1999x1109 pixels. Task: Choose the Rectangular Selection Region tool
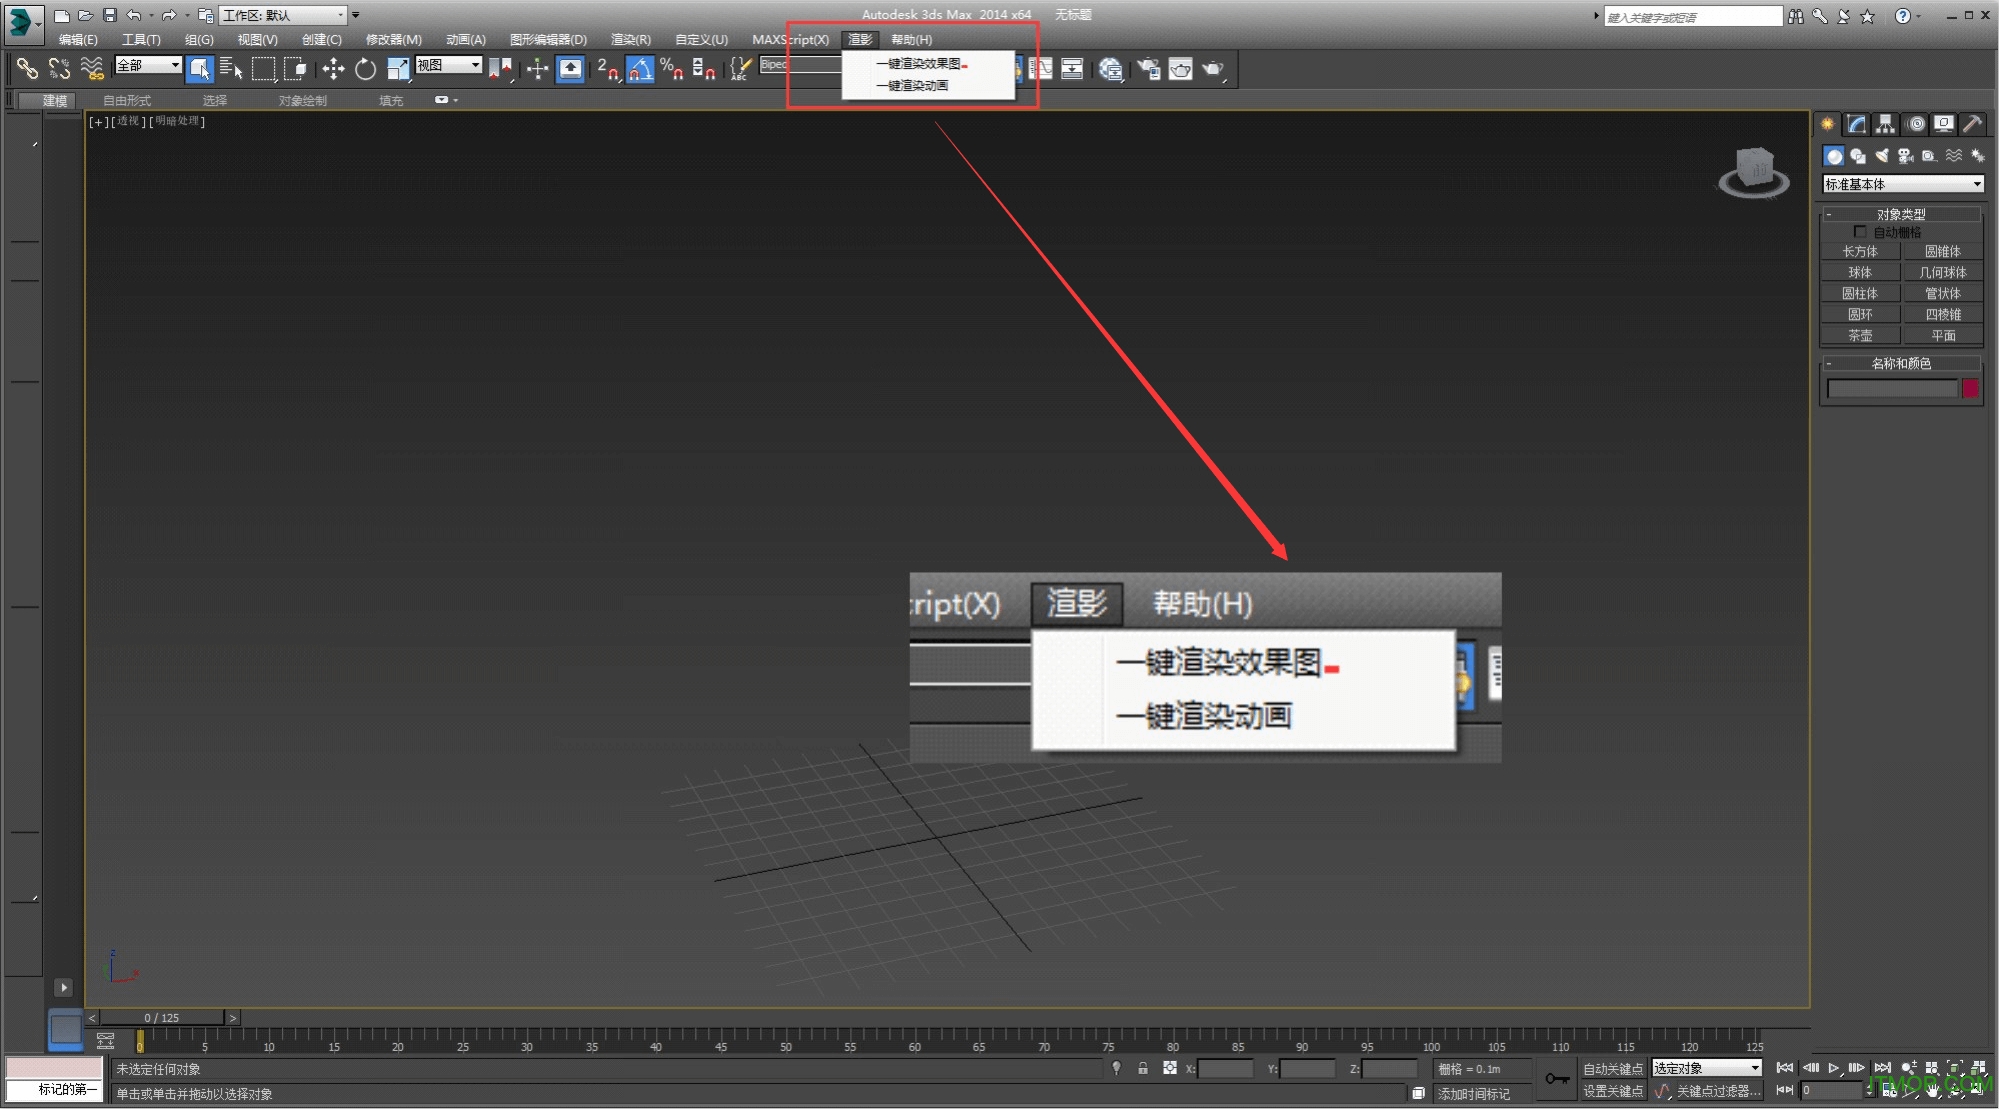263,68
